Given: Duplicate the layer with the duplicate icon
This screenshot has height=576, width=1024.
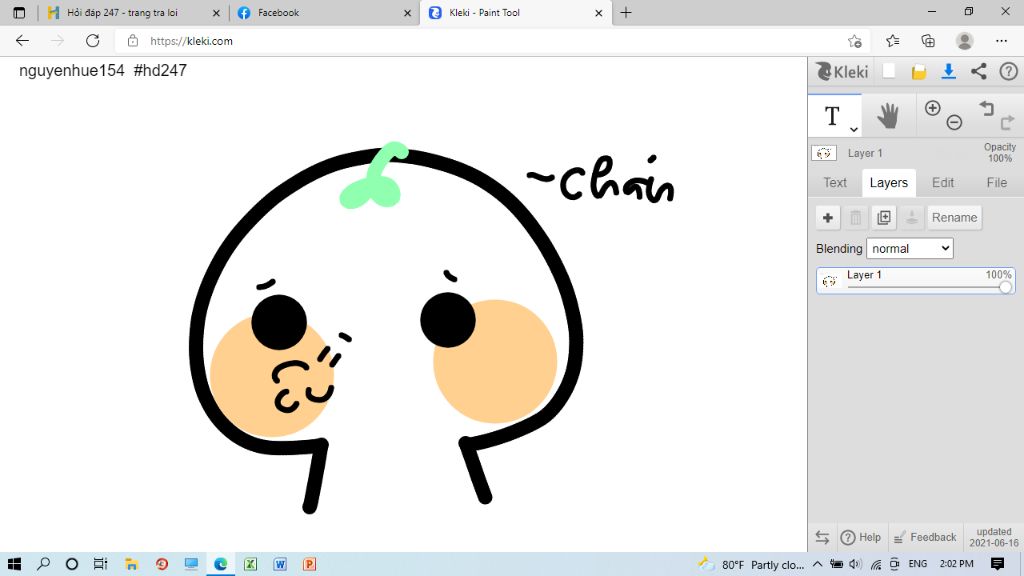Looking at the screenshot, I should click(x=884, y=217).
